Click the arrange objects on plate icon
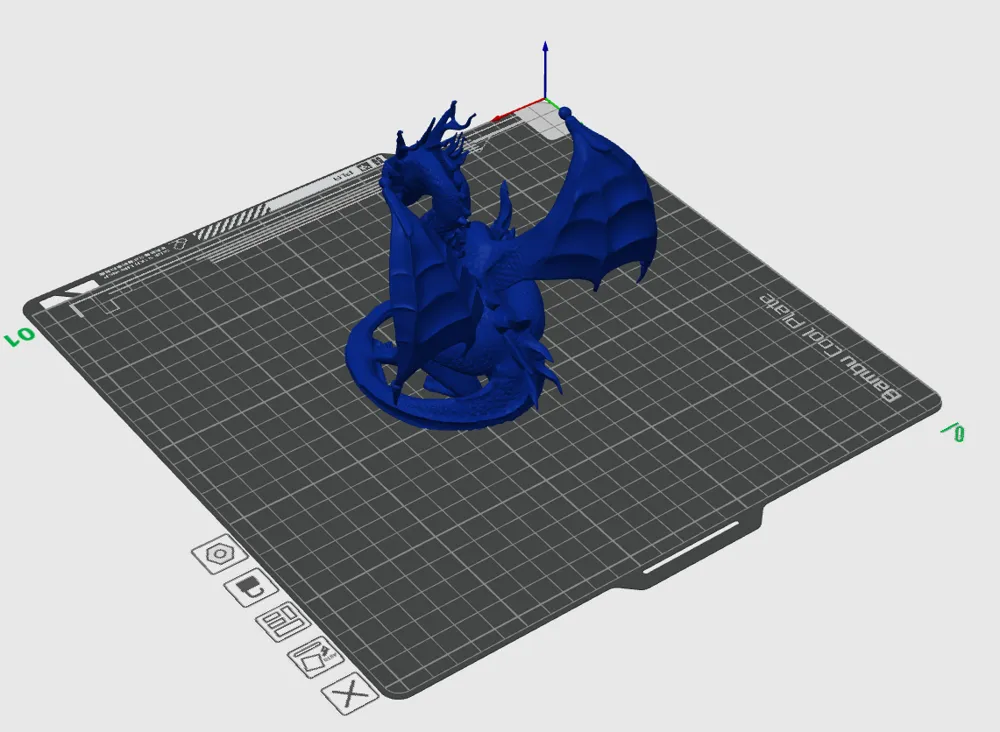 pyautogui.click(x=283, y=621)
